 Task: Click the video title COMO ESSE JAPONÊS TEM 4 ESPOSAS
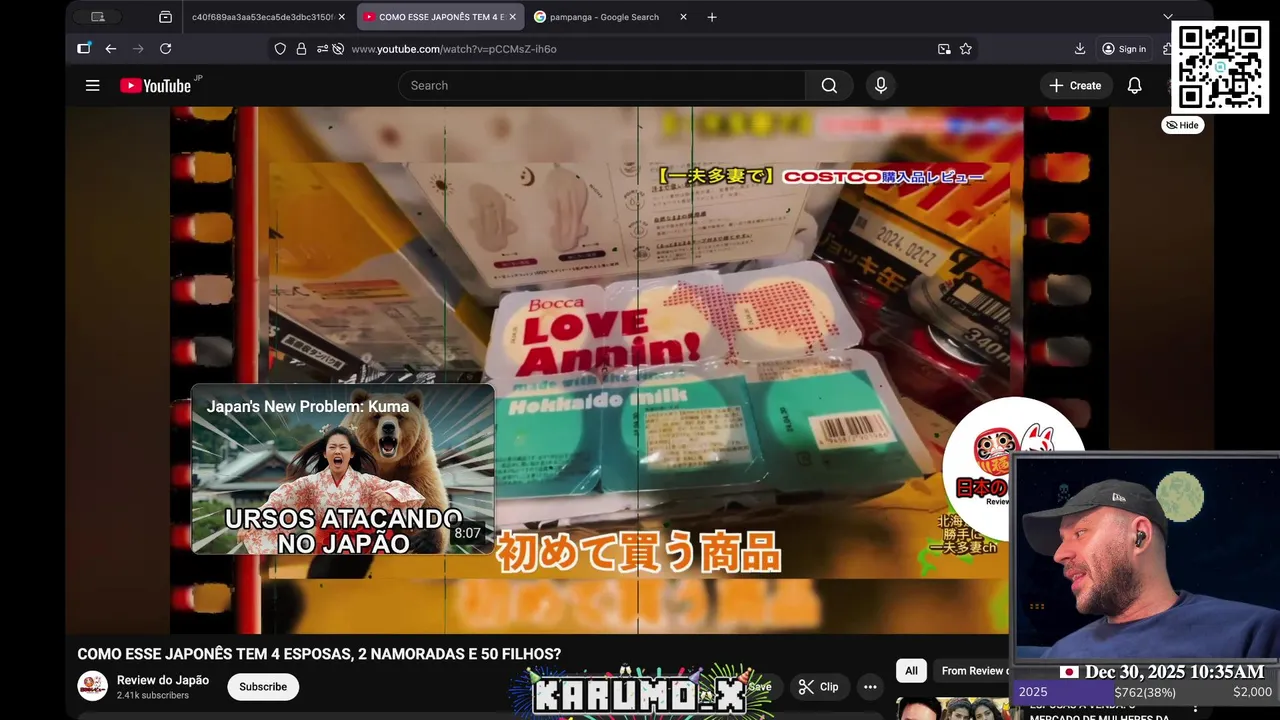(319, 654)
